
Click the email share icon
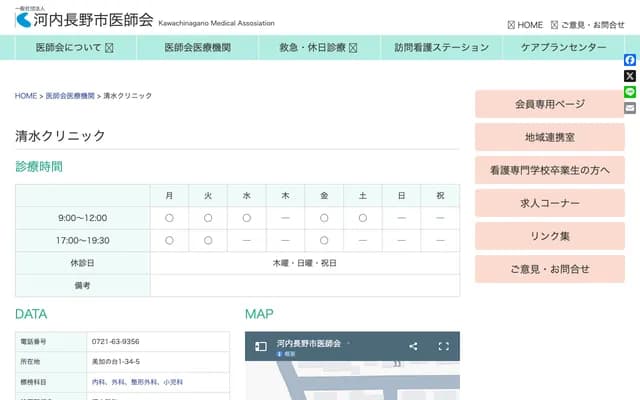630,108
